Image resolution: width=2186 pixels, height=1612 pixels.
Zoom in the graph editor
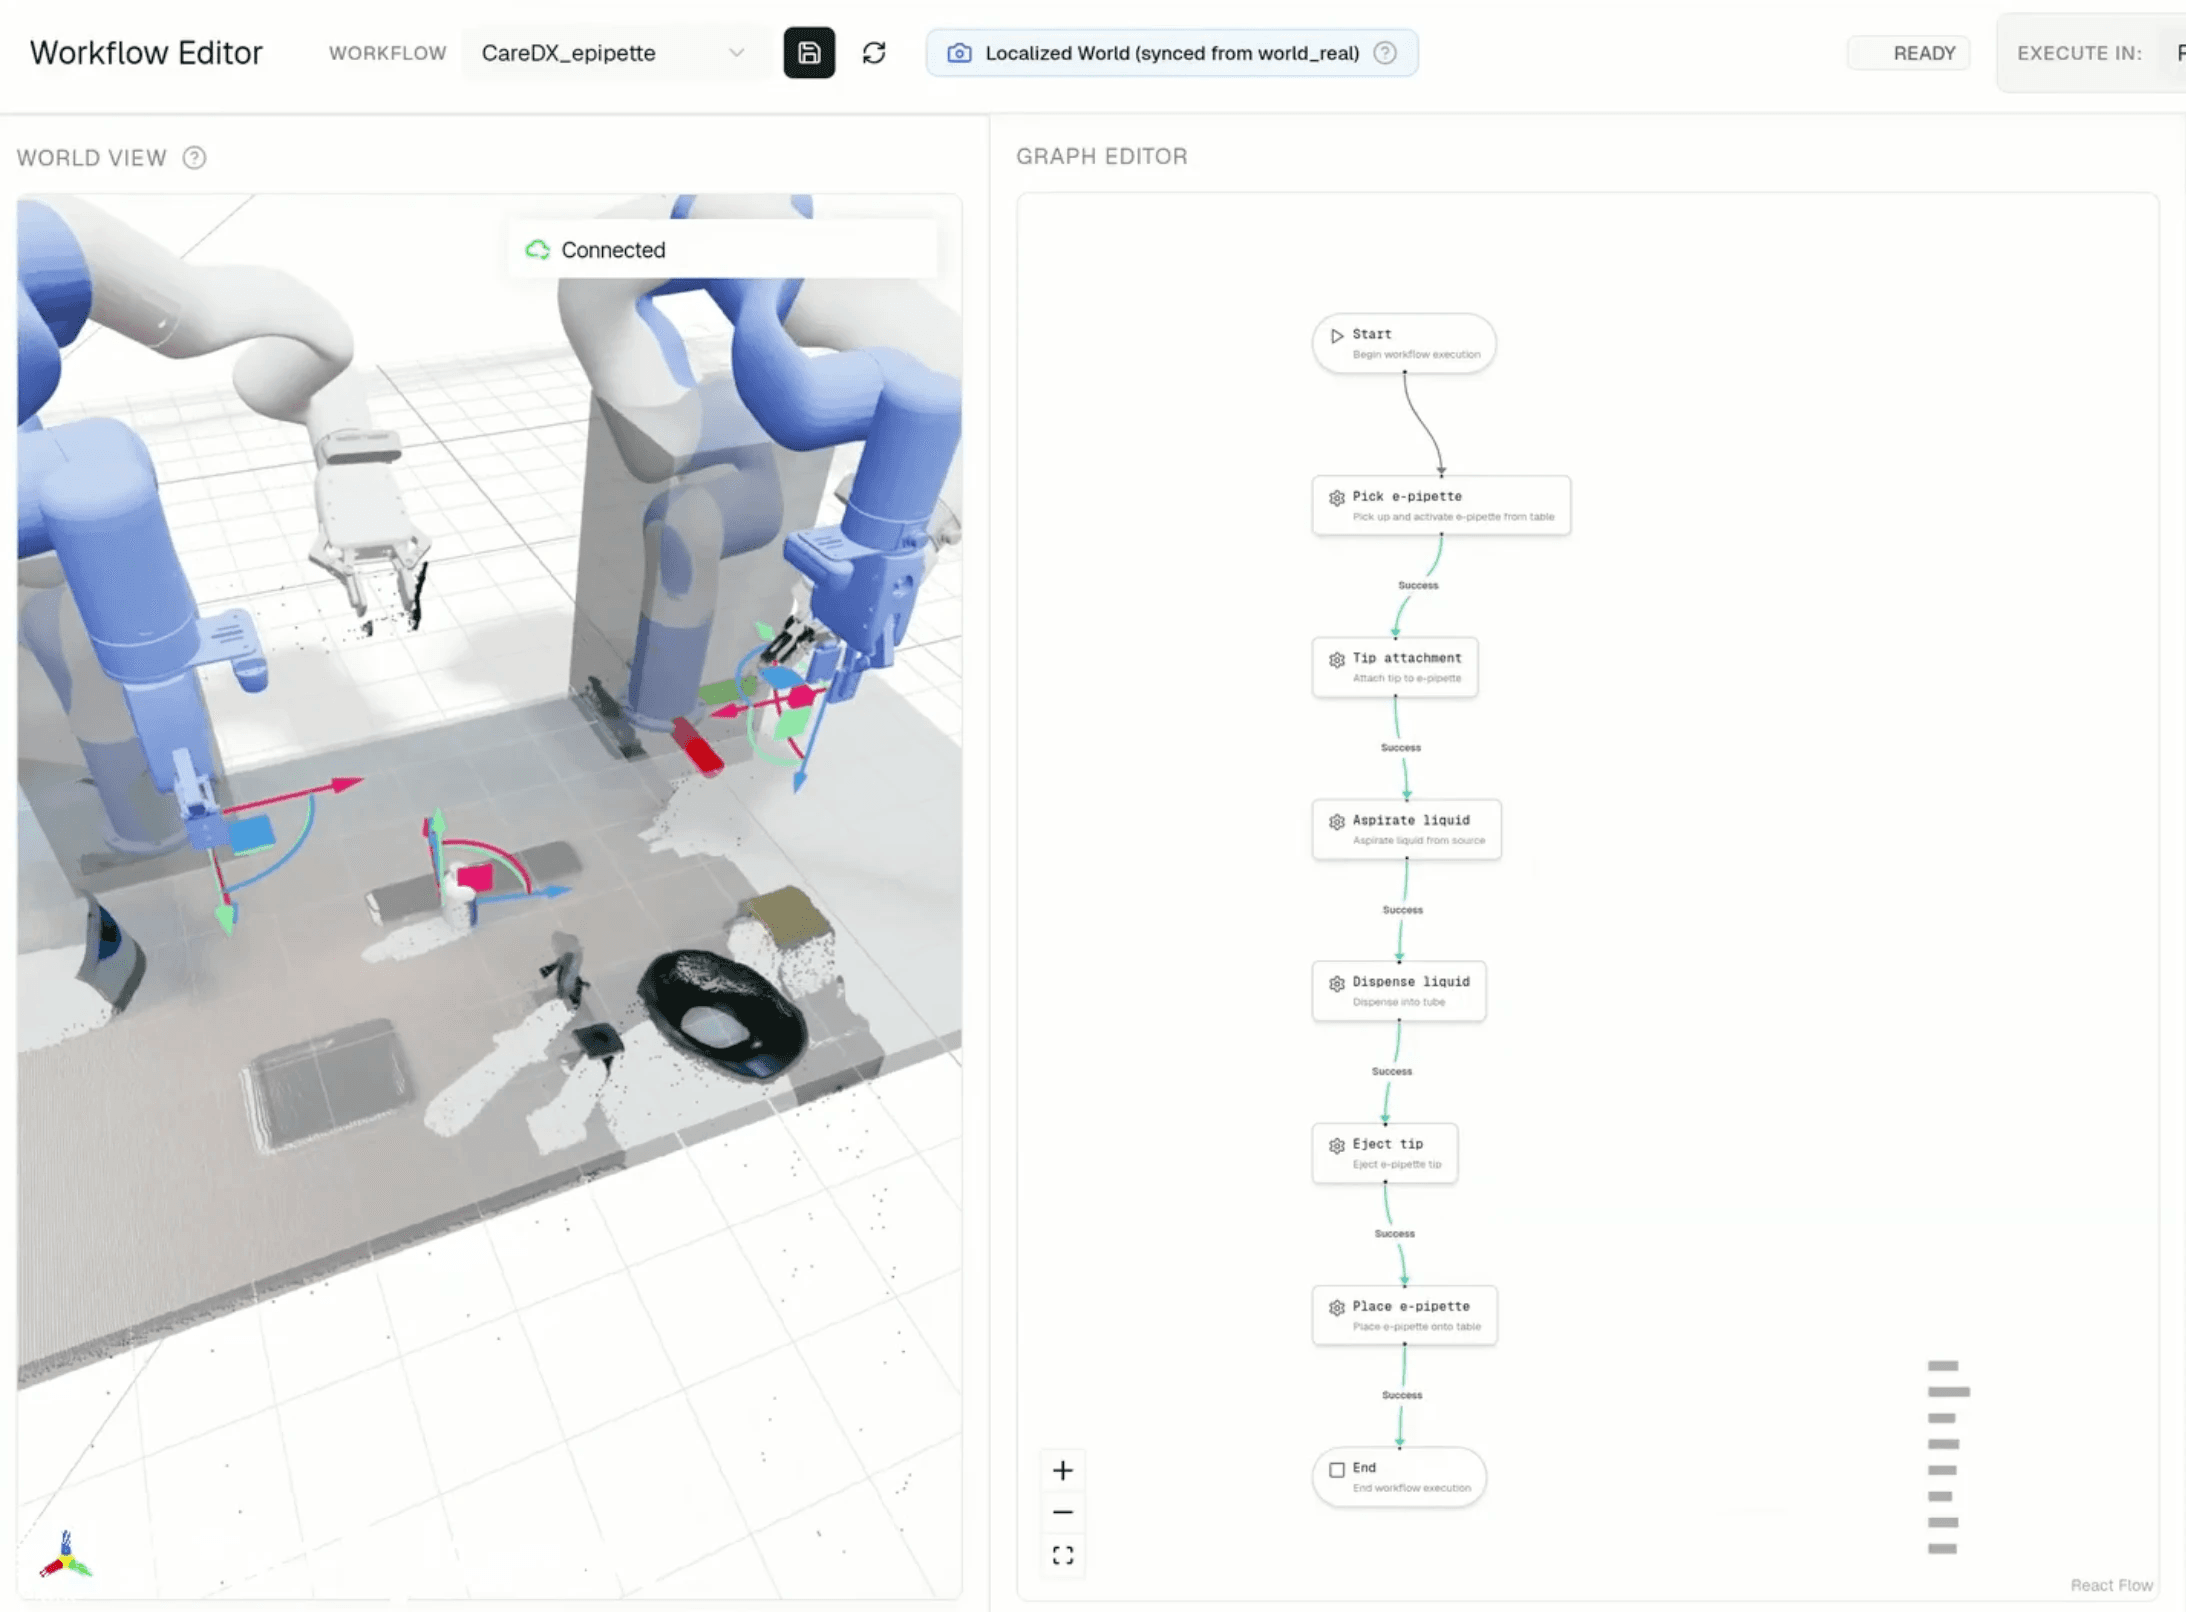point(1062,1470)
